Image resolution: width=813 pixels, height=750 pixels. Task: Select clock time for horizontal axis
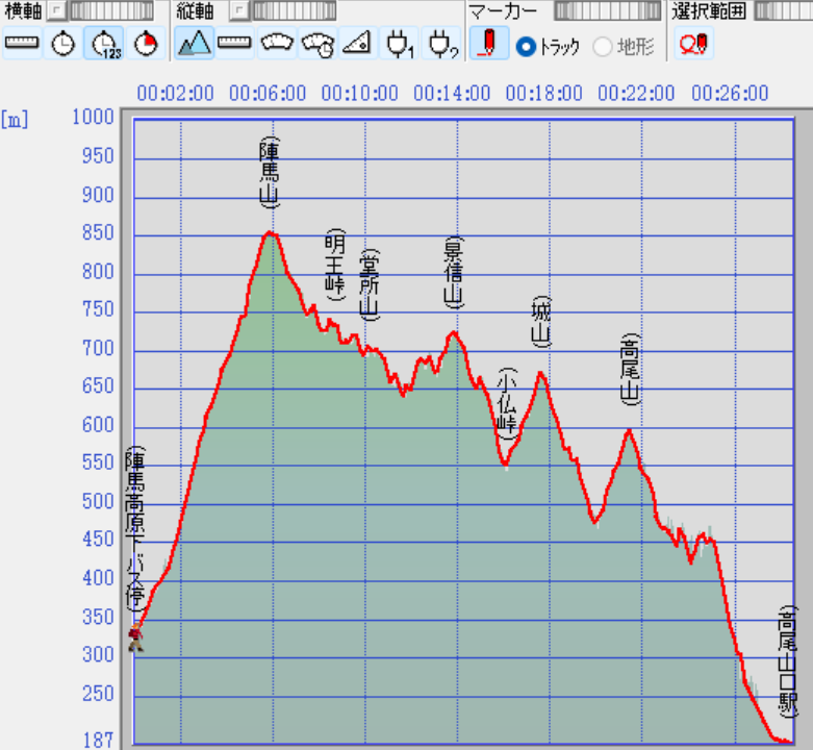pos(63,44)
